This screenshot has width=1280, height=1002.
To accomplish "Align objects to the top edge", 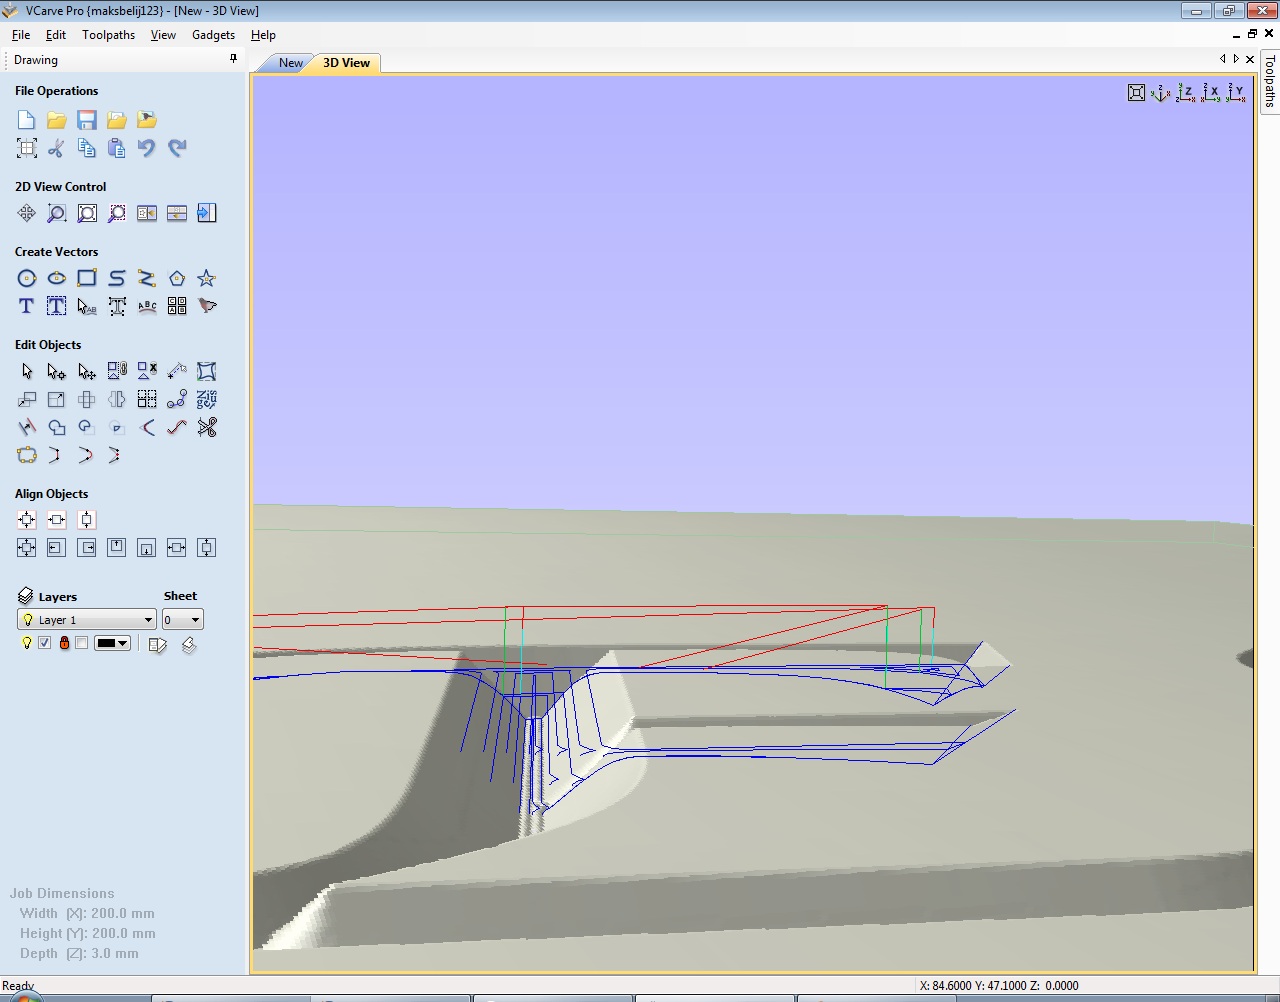I will (117, 548).
